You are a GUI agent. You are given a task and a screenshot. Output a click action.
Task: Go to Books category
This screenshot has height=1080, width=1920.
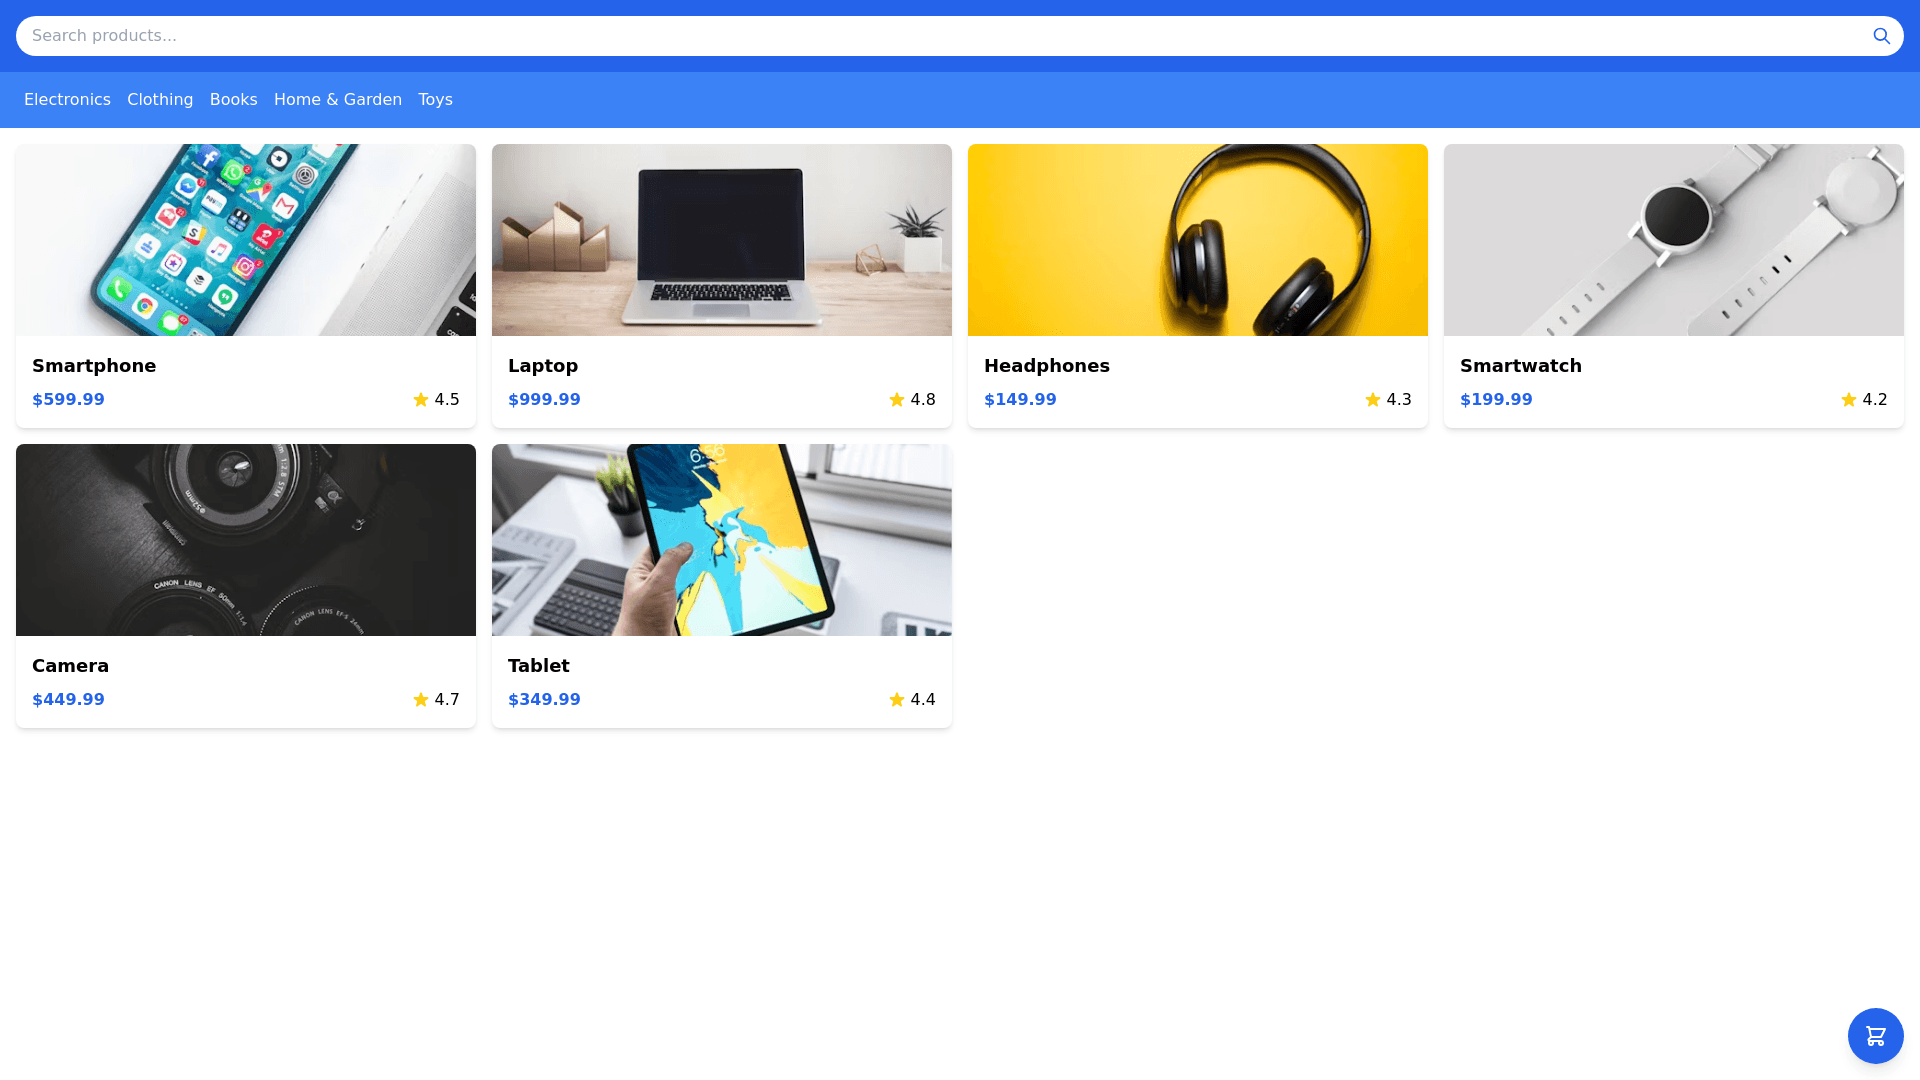tap(234, 100)
